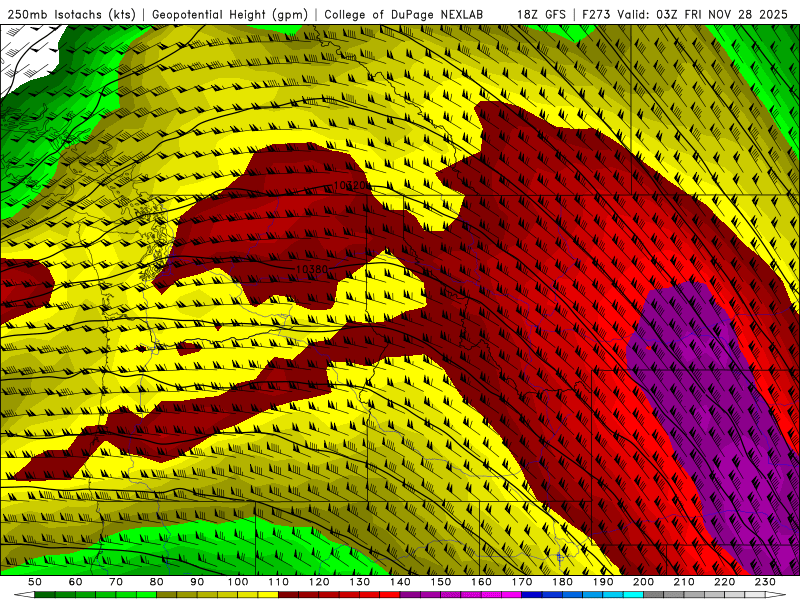
Task: Click the 10320 height contour label
Action: 350,186
